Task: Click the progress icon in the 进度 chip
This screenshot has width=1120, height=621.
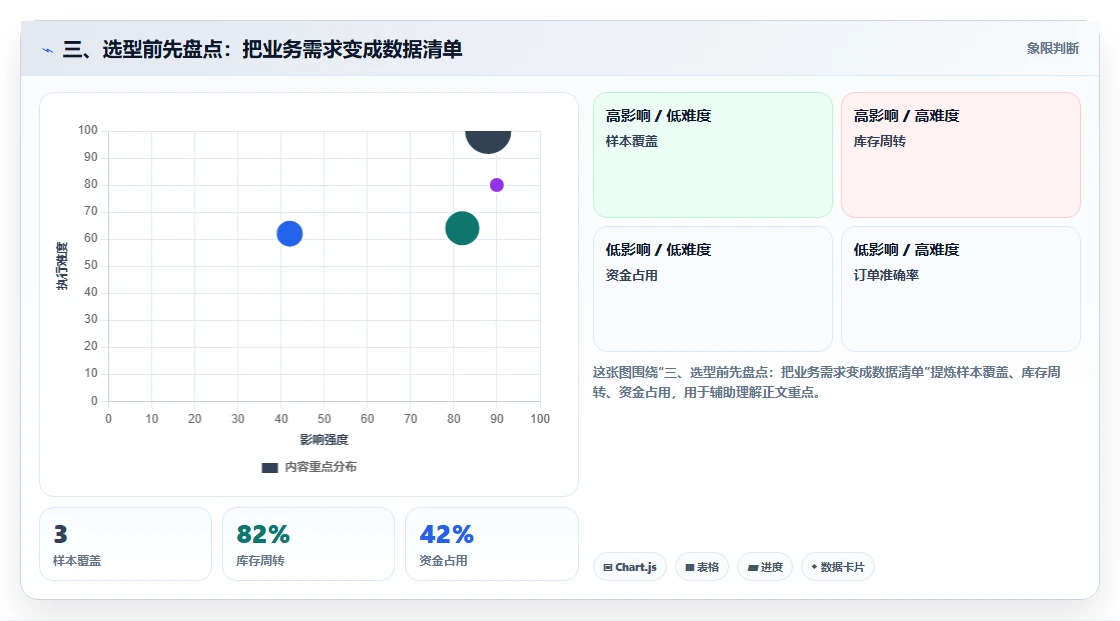Action: point(753,567)
